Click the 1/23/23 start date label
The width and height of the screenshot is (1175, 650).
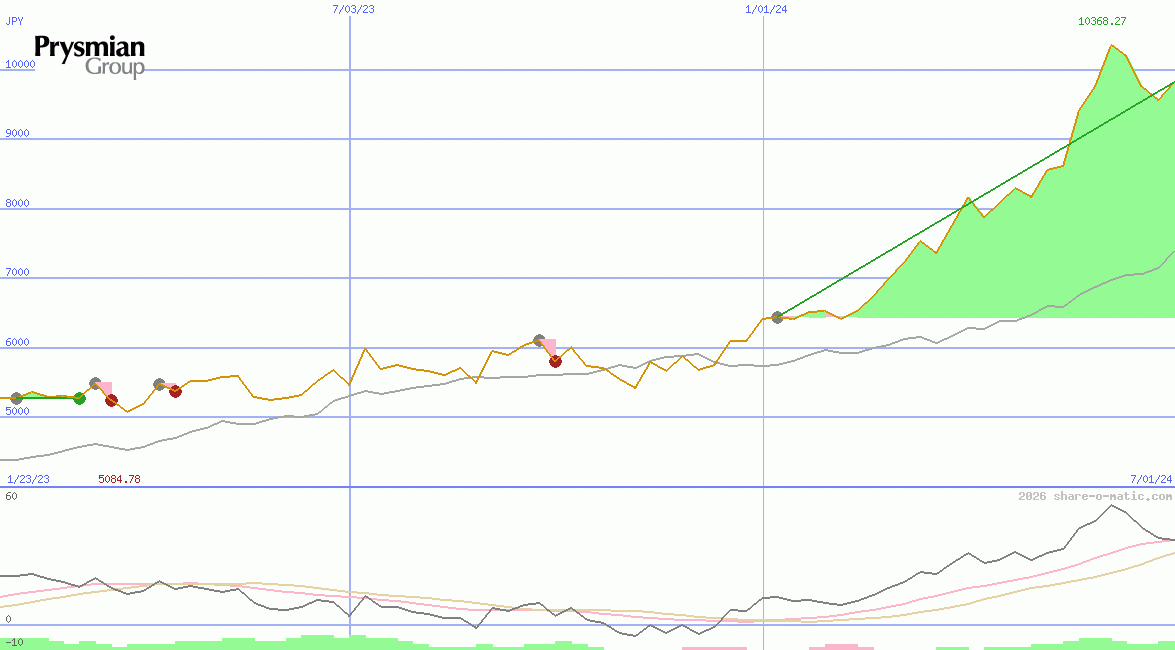click(28, 479)
